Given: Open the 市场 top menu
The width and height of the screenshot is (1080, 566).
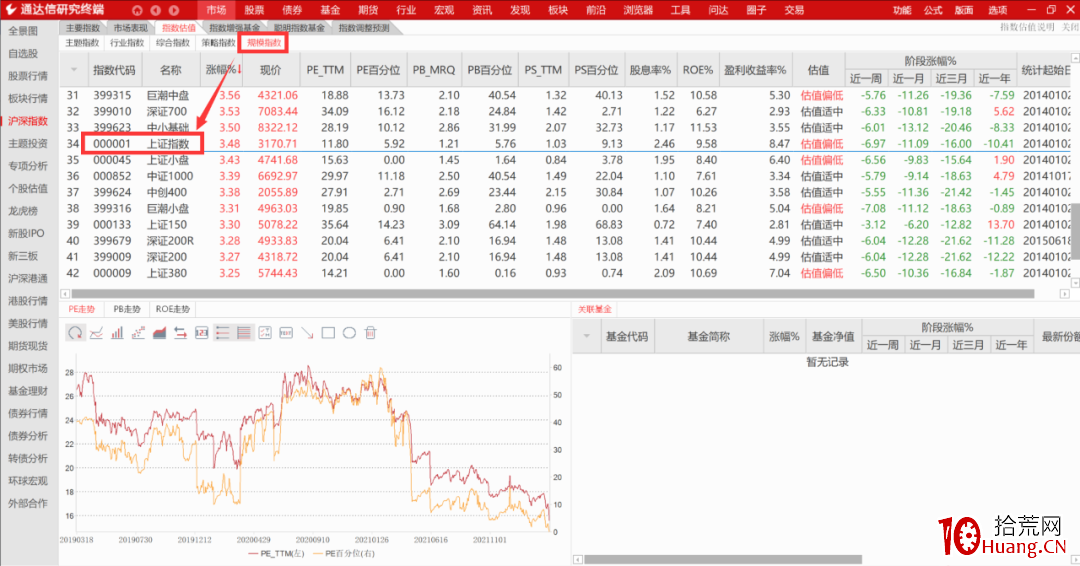Looking at the screenshot, I should coord(216,10).
